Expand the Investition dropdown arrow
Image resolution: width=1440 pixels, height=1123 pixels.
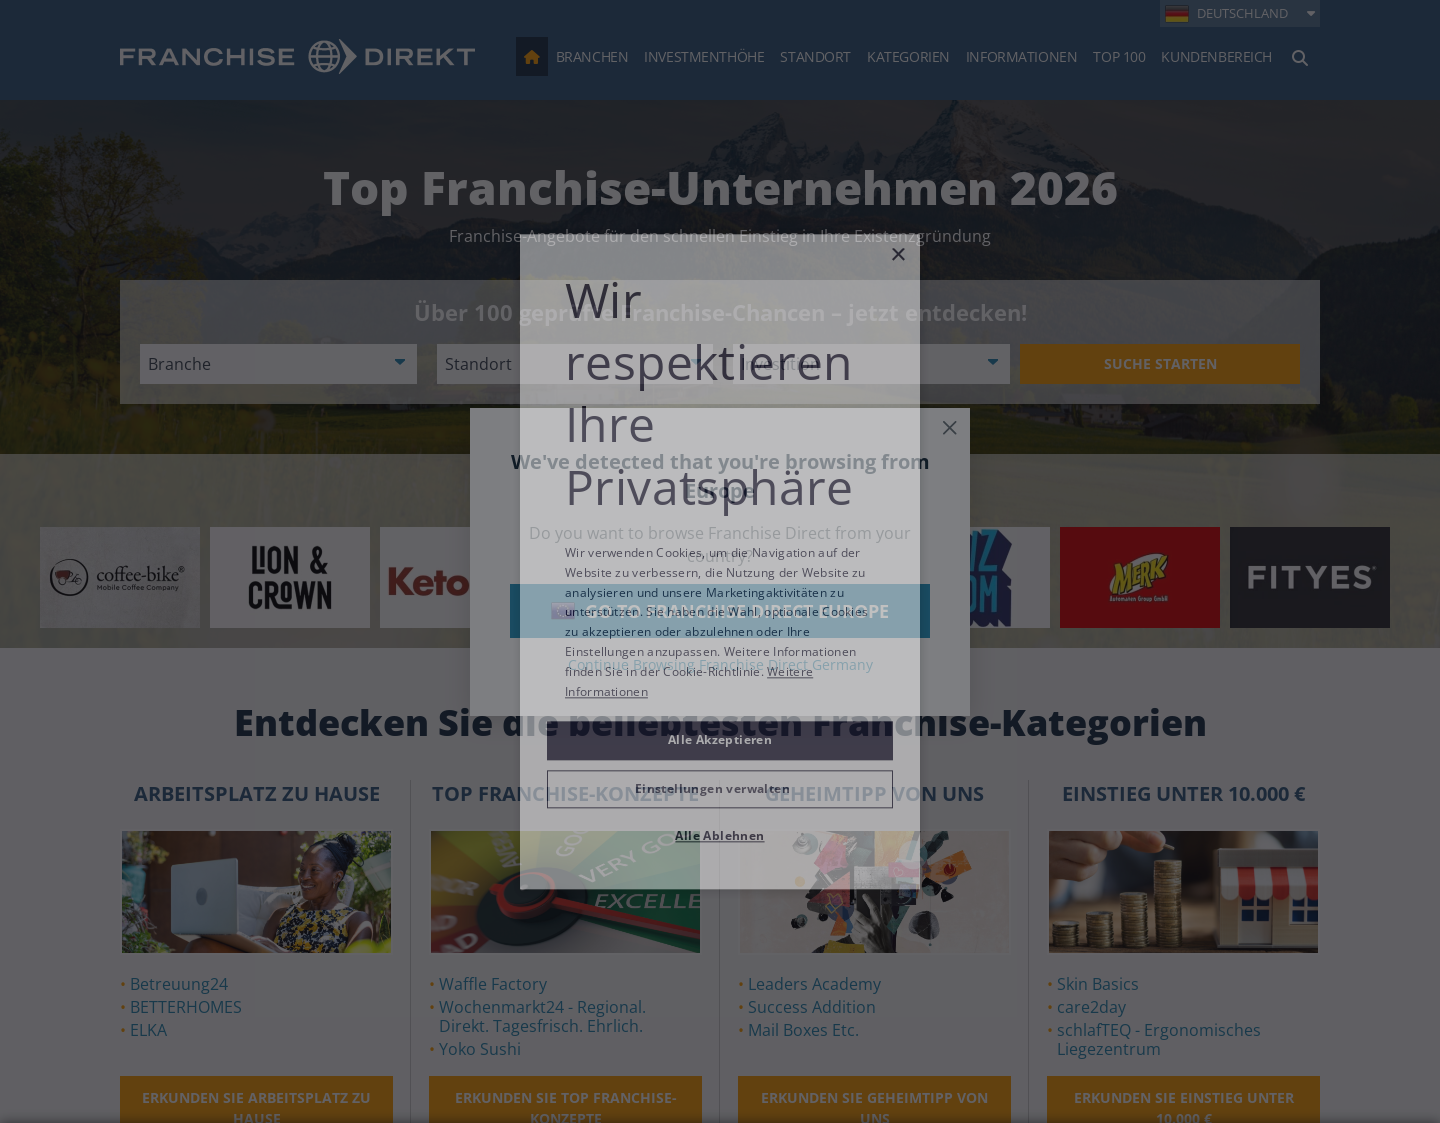992,362
